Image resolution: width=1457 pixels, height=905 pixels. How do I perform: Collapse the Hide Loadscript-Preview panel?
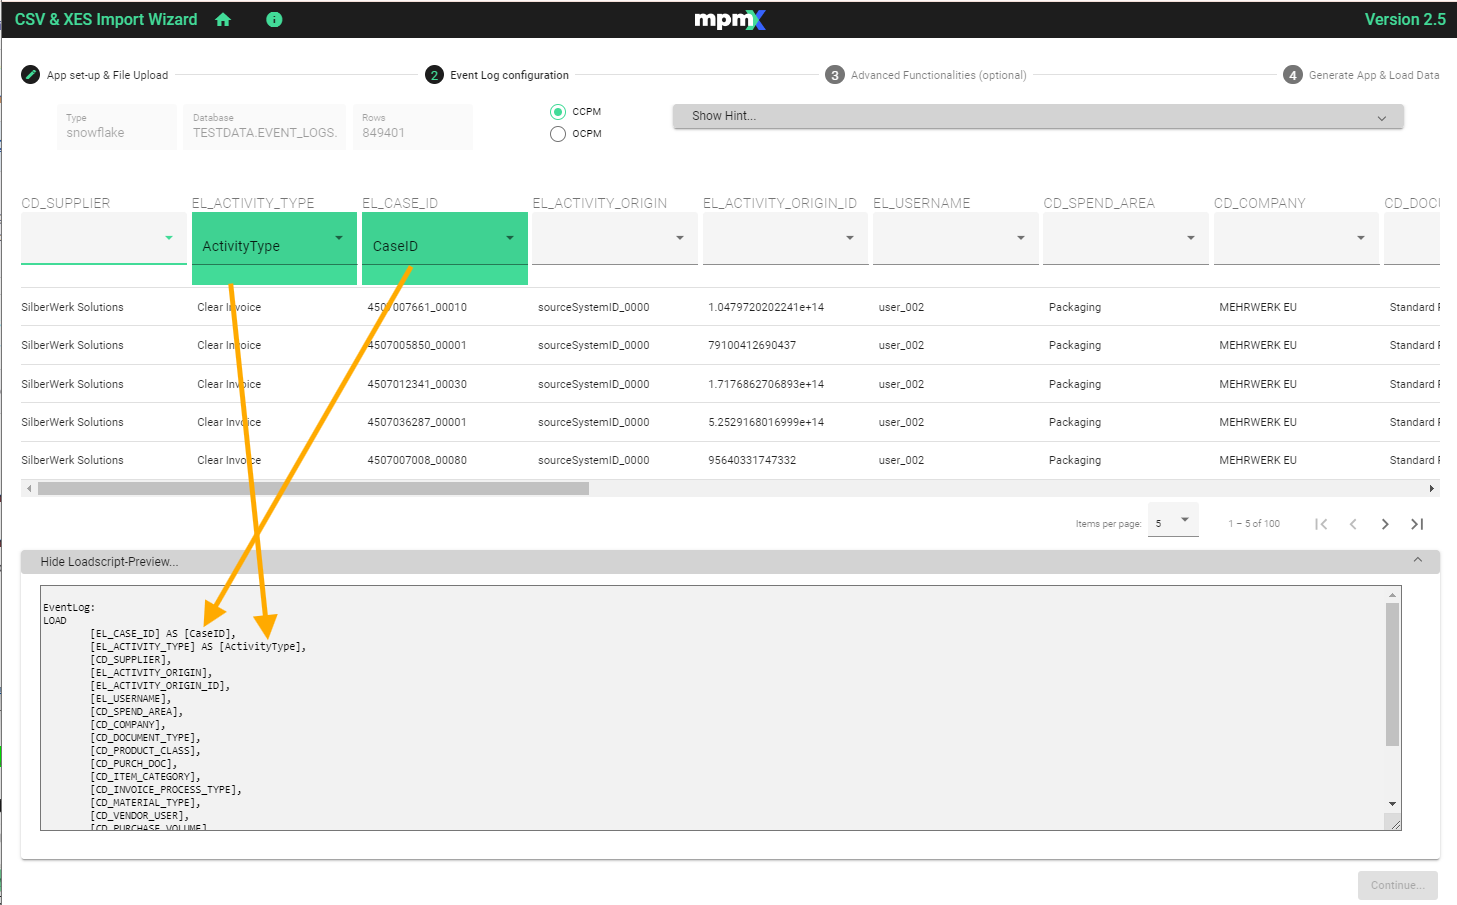(x=730, y=562)
